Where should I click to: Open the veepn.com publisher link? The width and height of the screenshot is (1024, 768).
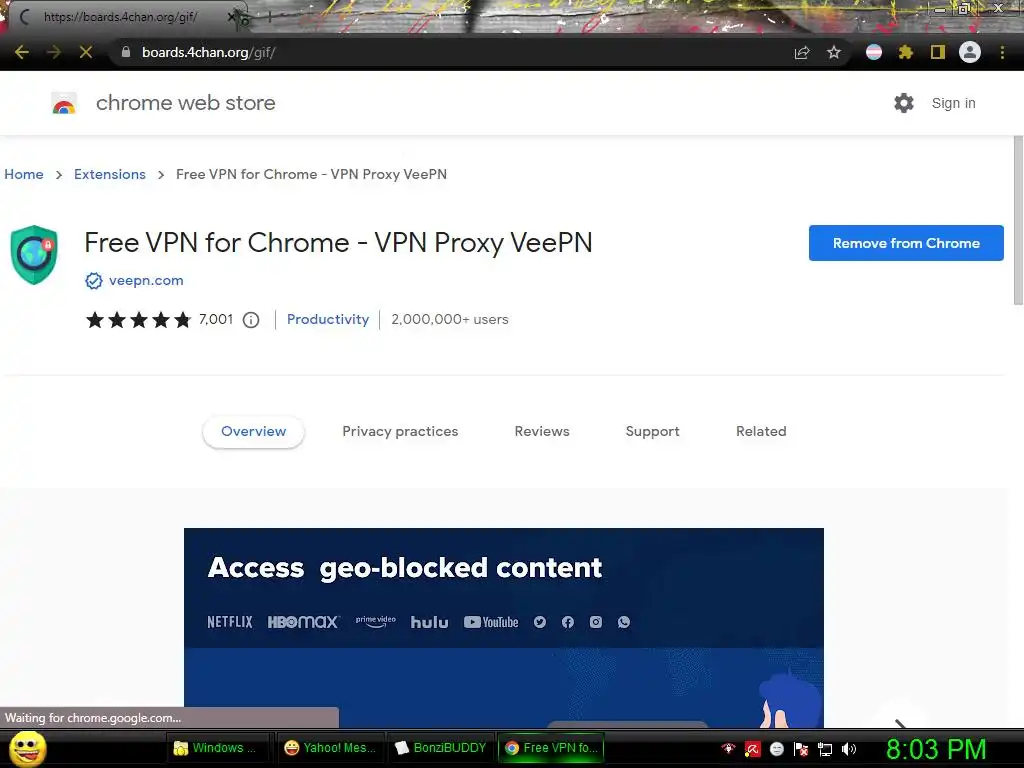(x=146, y=281)
